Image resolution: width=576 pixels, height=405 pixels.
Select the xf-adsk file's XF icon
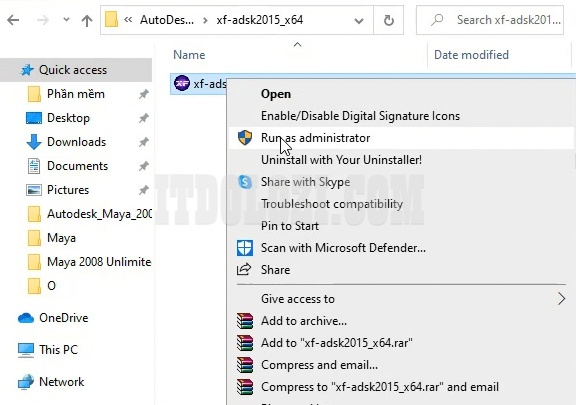[x=182, y=83]
